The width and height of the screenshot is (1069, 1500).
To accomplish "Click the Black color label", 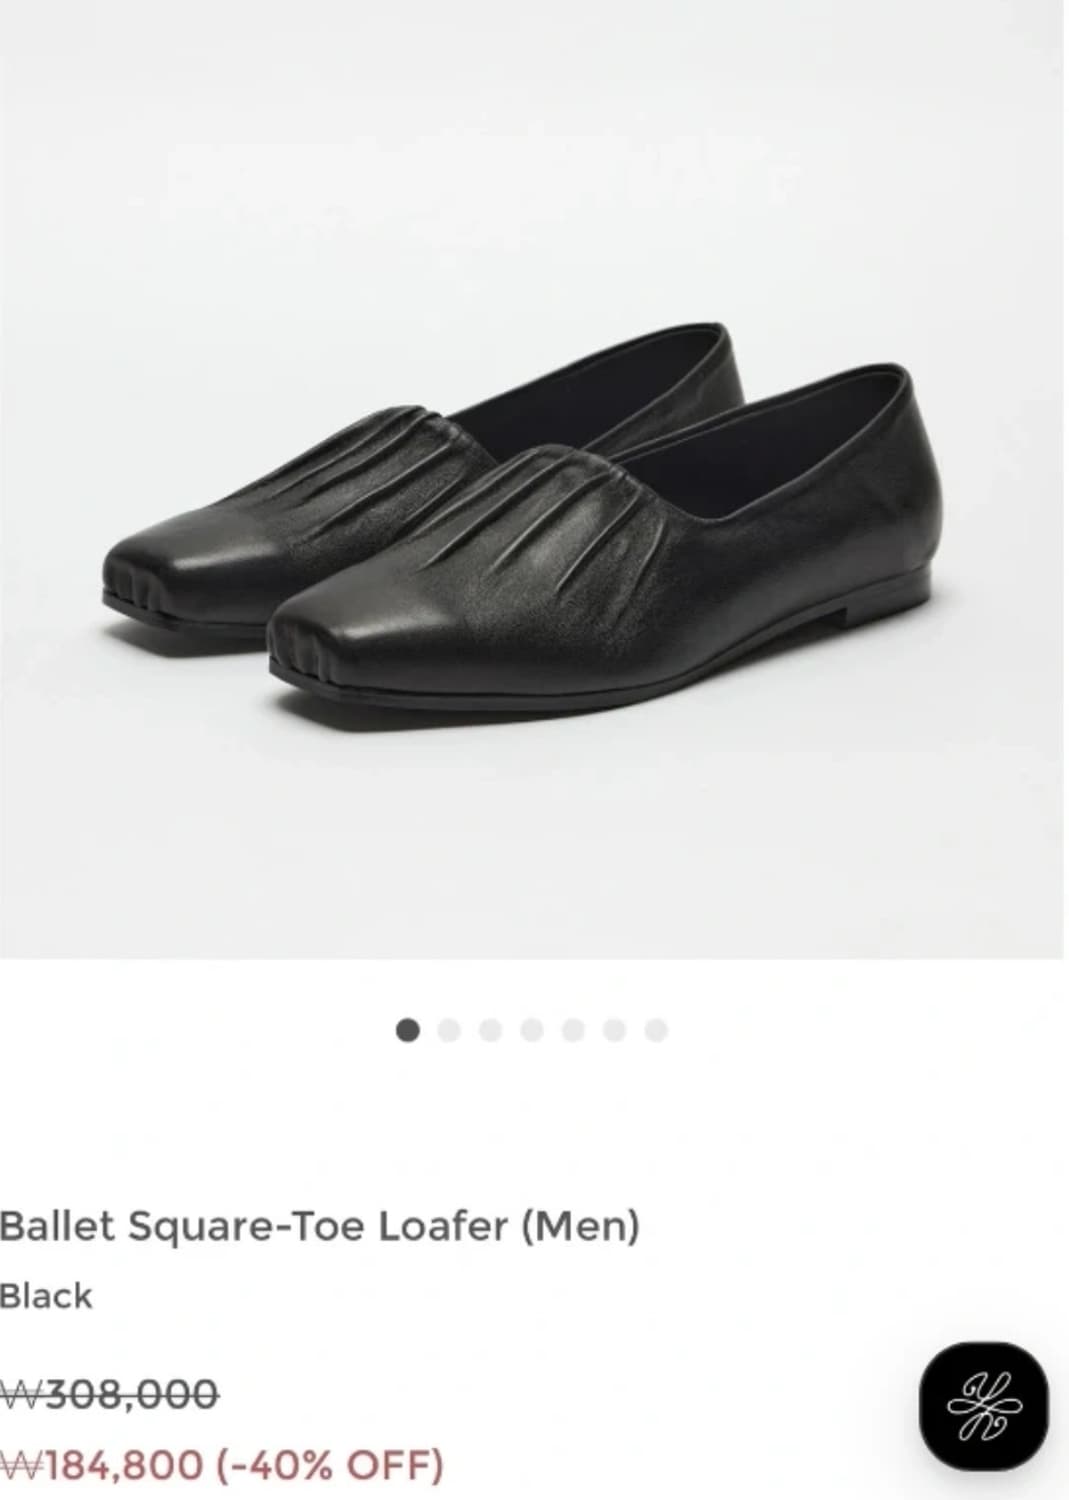I will coord(46,1296).
